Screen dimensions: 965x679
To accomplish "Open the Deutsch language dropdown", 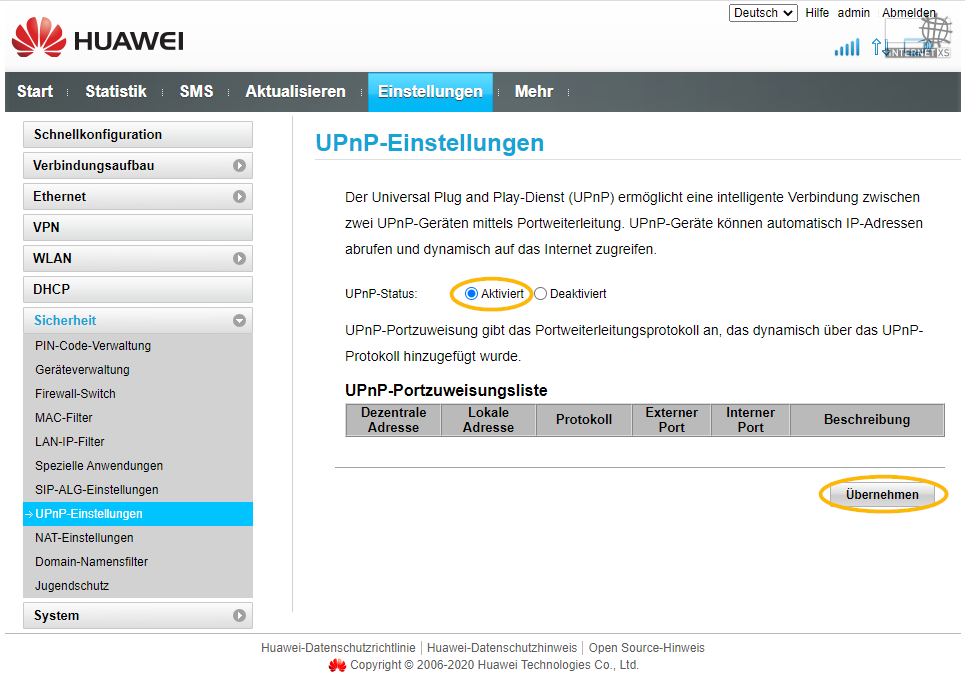I will [x=763, y=13].
